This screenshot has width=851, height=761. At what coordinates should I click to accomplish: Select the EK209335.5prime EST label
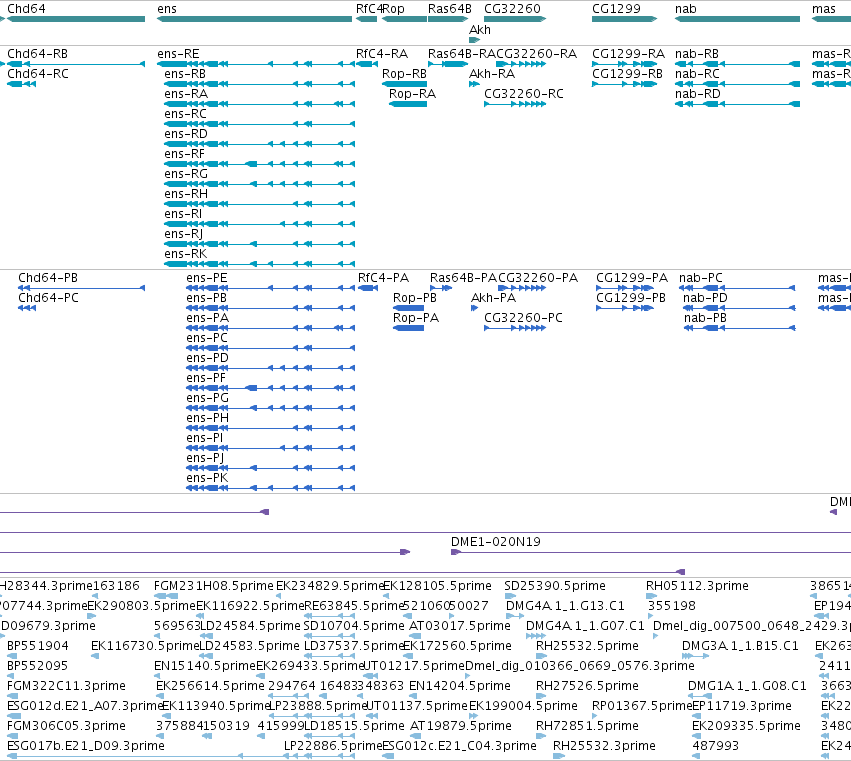tap(746, 726)
